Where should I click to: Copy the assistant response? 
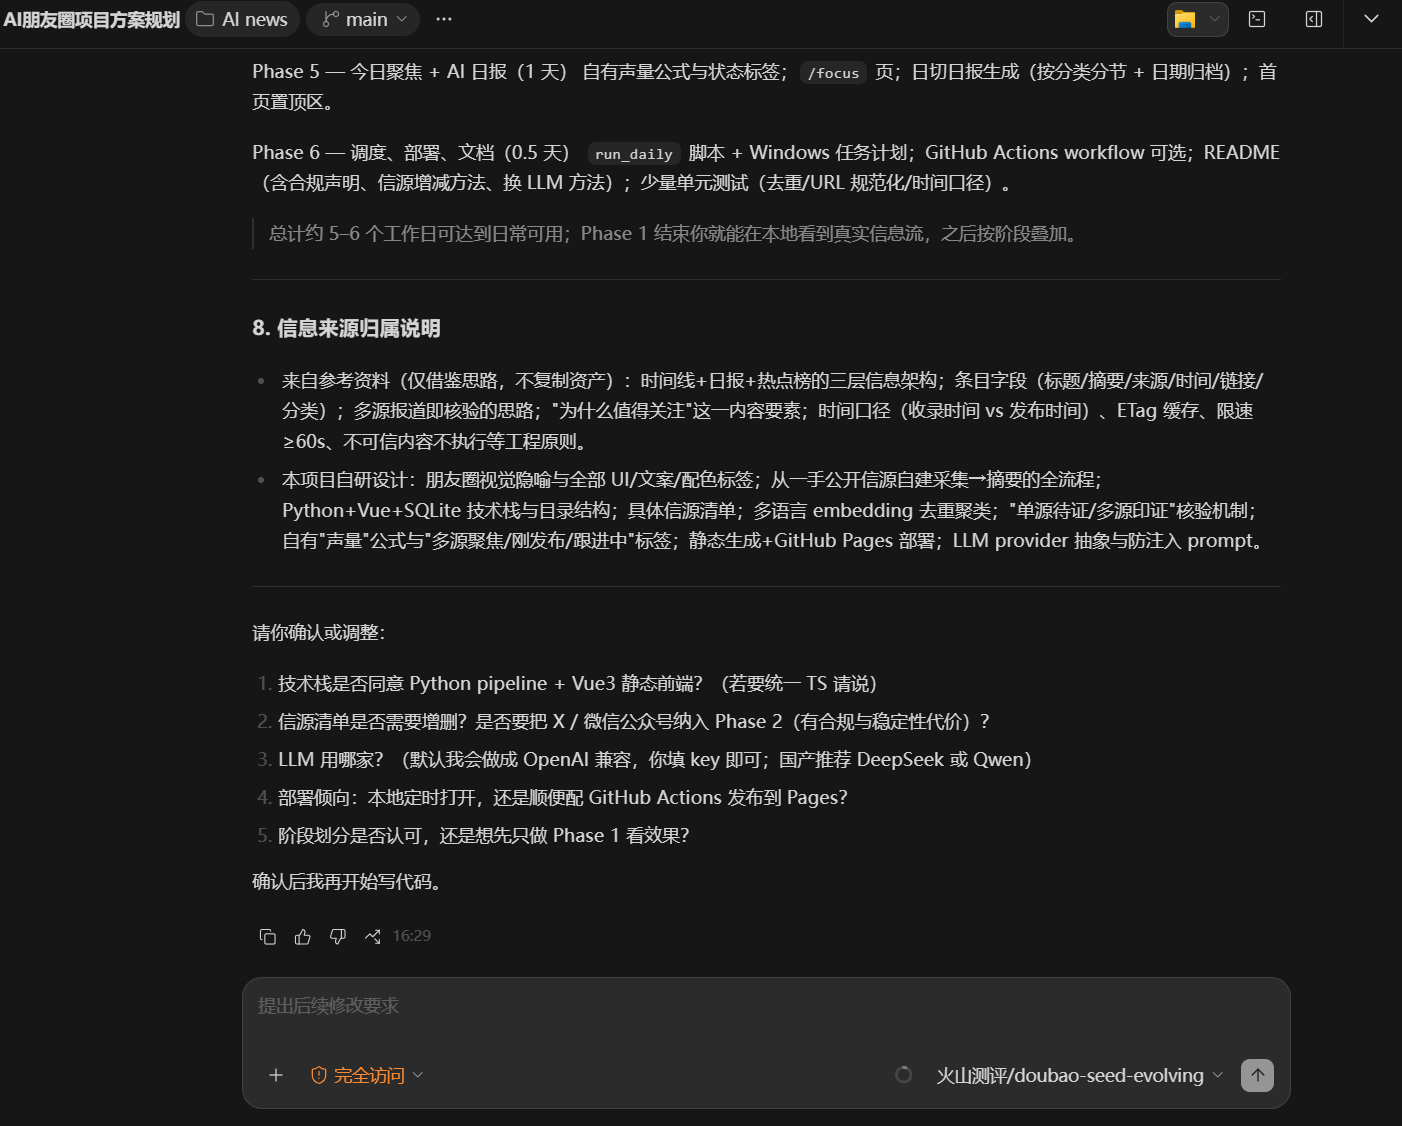[x=267, y=936]
